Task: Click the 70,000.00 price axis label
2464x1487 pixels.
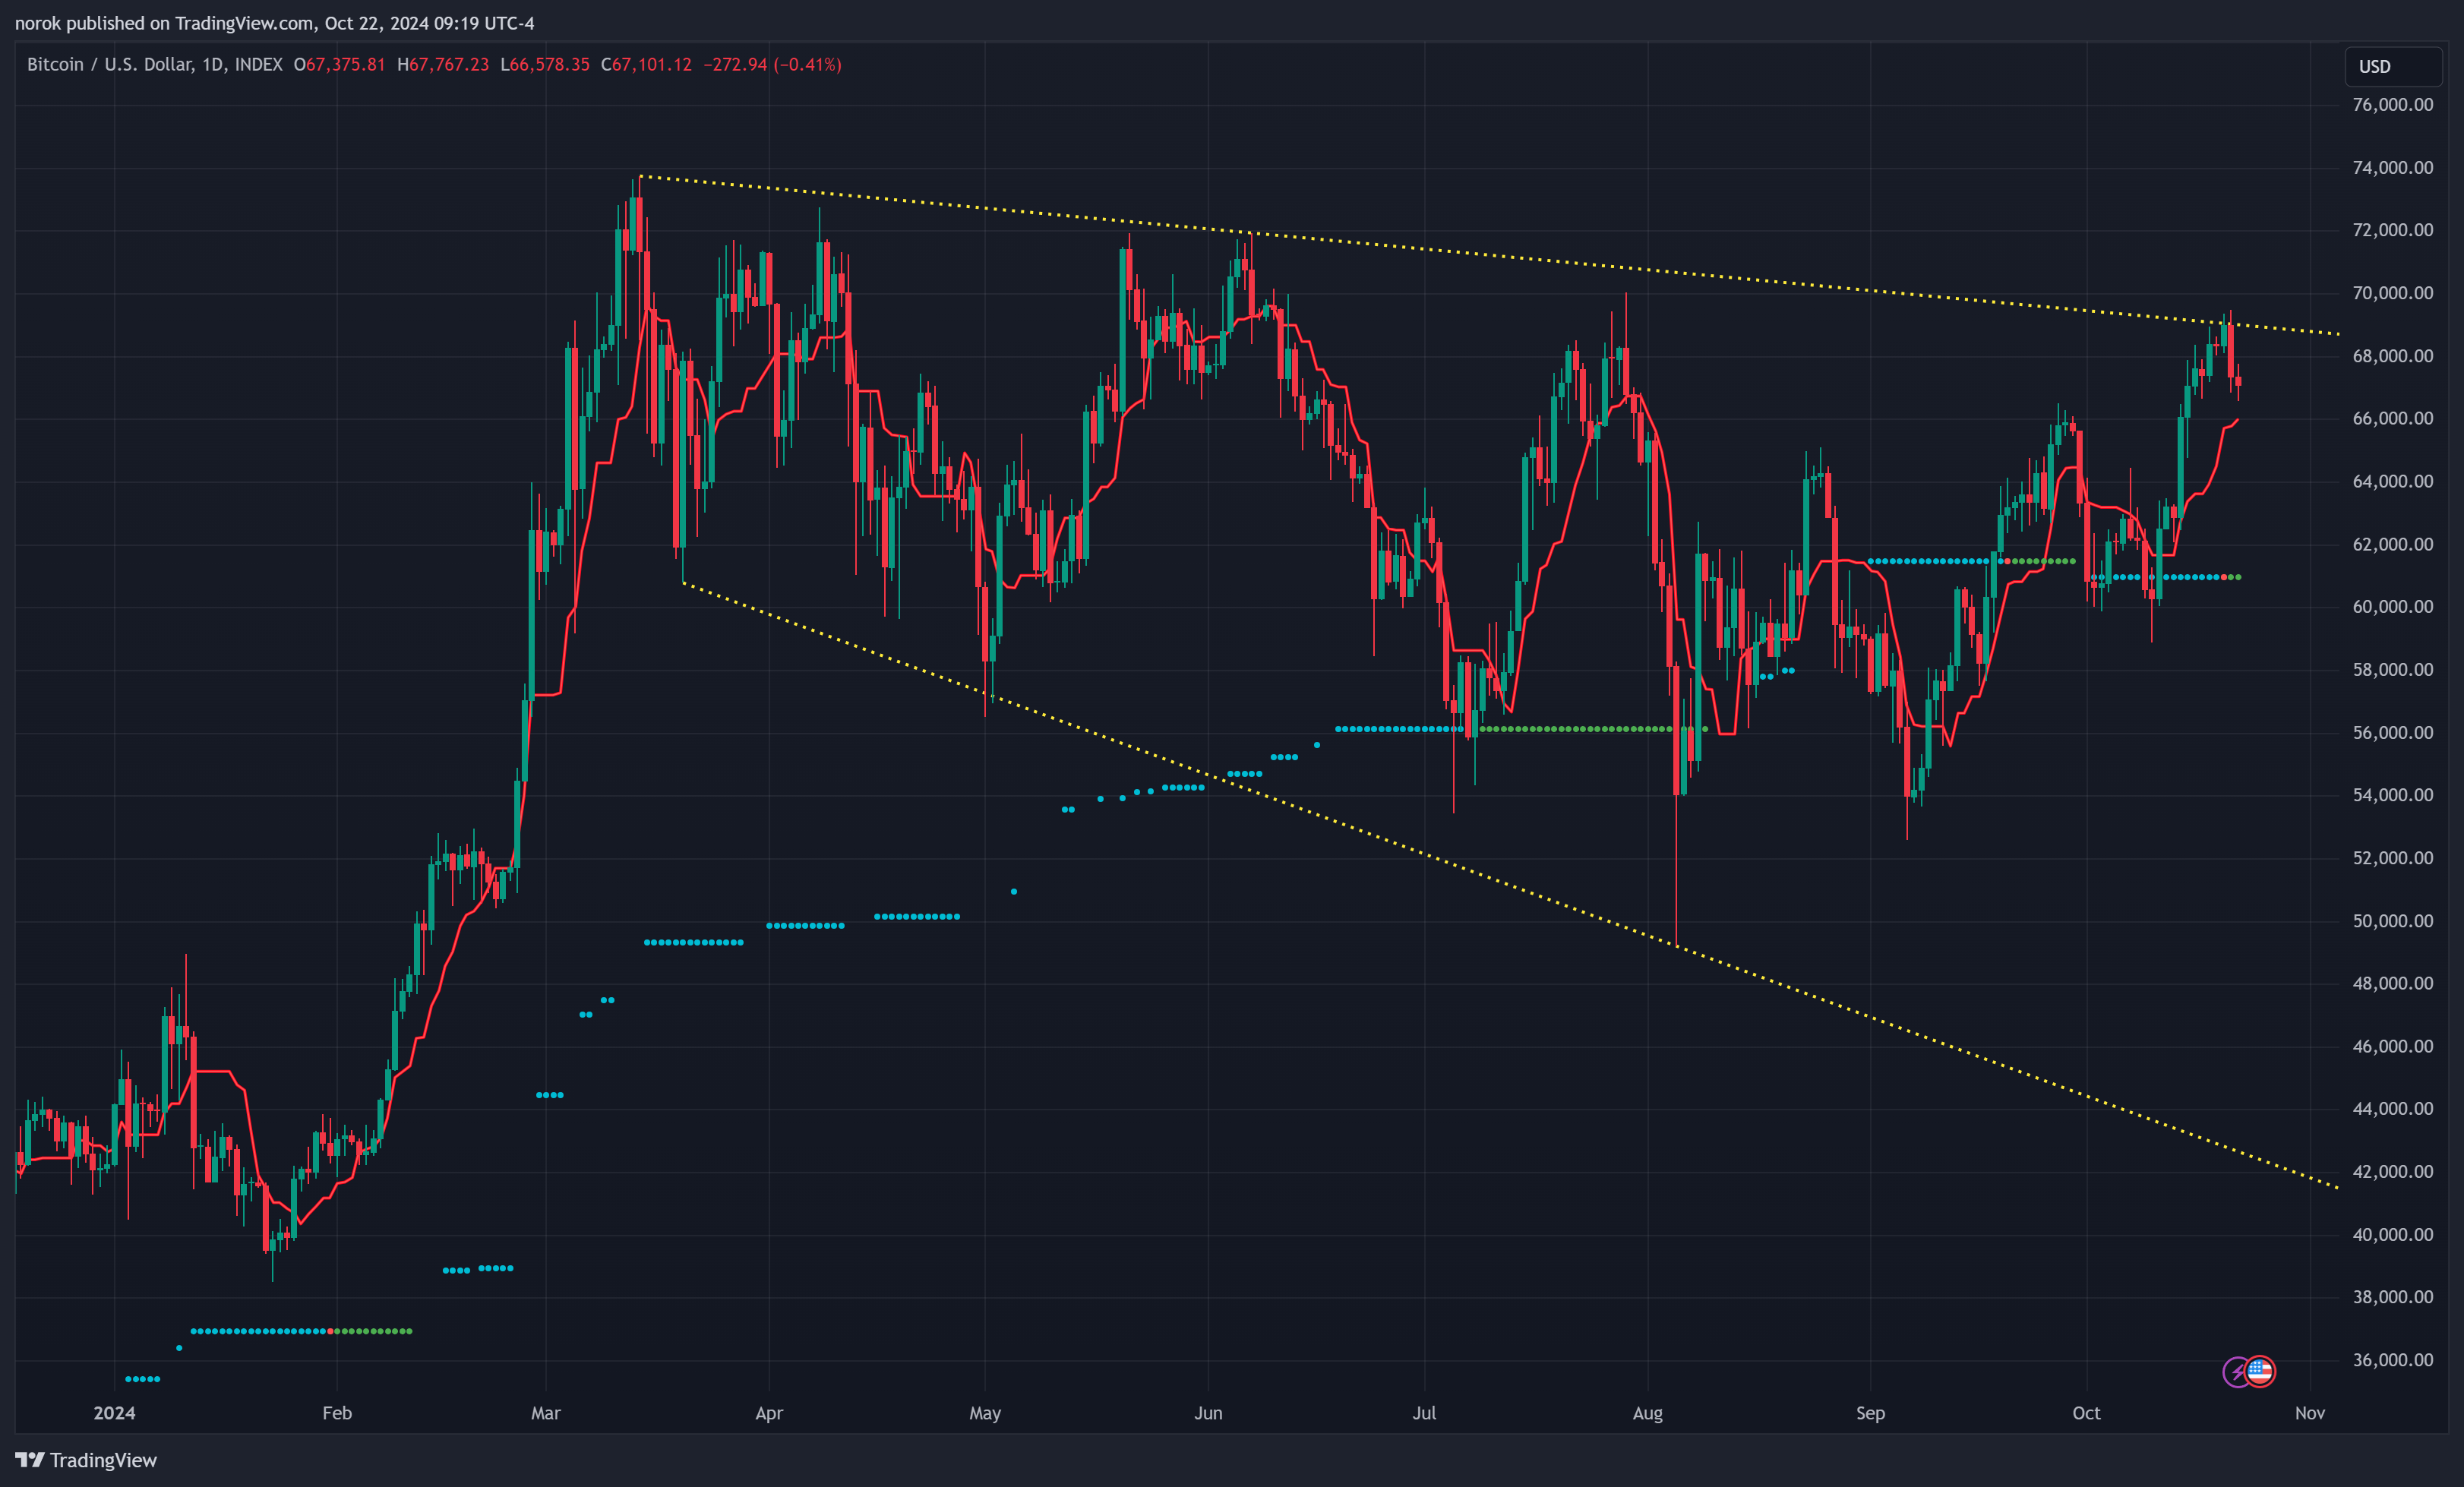Action: tap(2393, 293)
